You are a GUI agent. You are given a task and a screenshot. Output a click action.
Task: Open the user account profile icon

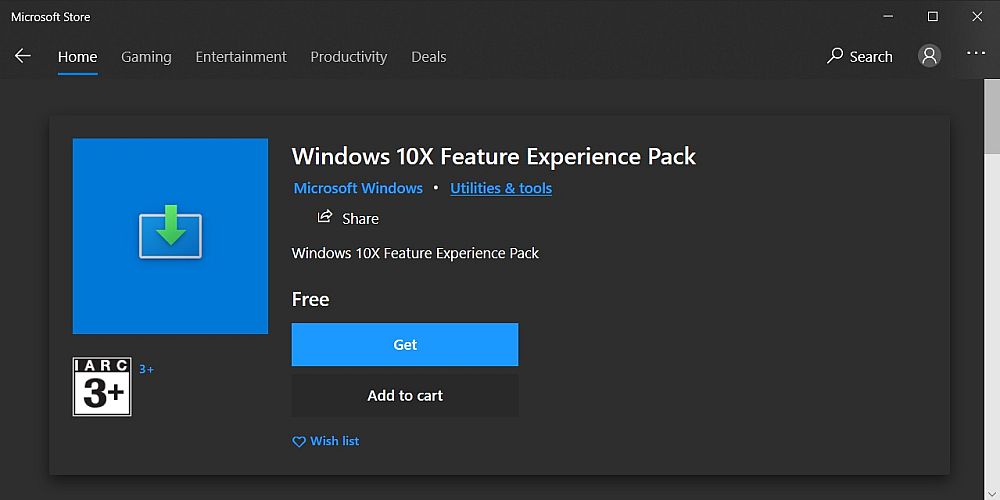coord(929,55)
